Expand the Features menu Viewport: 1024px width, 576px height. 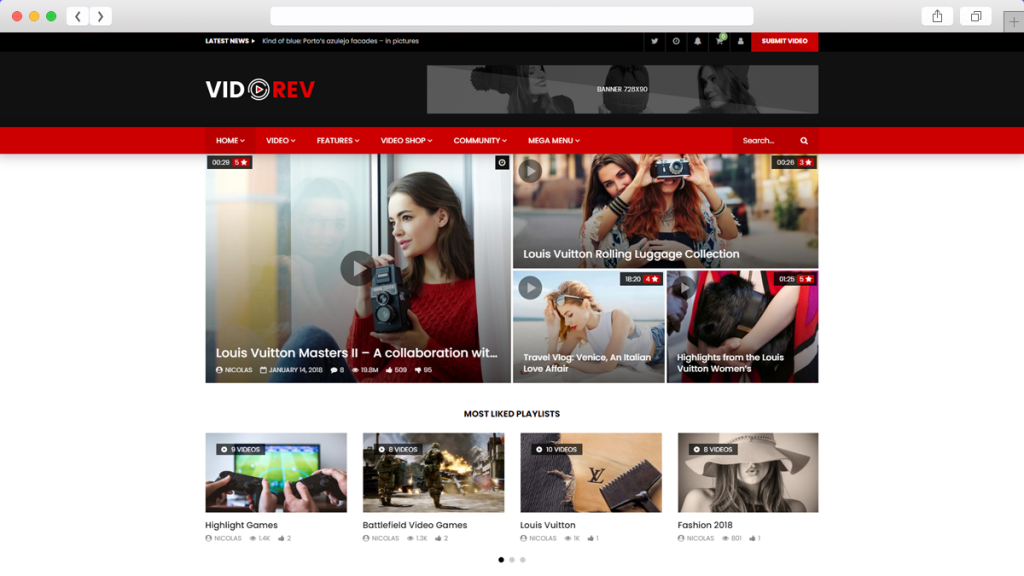338,140
